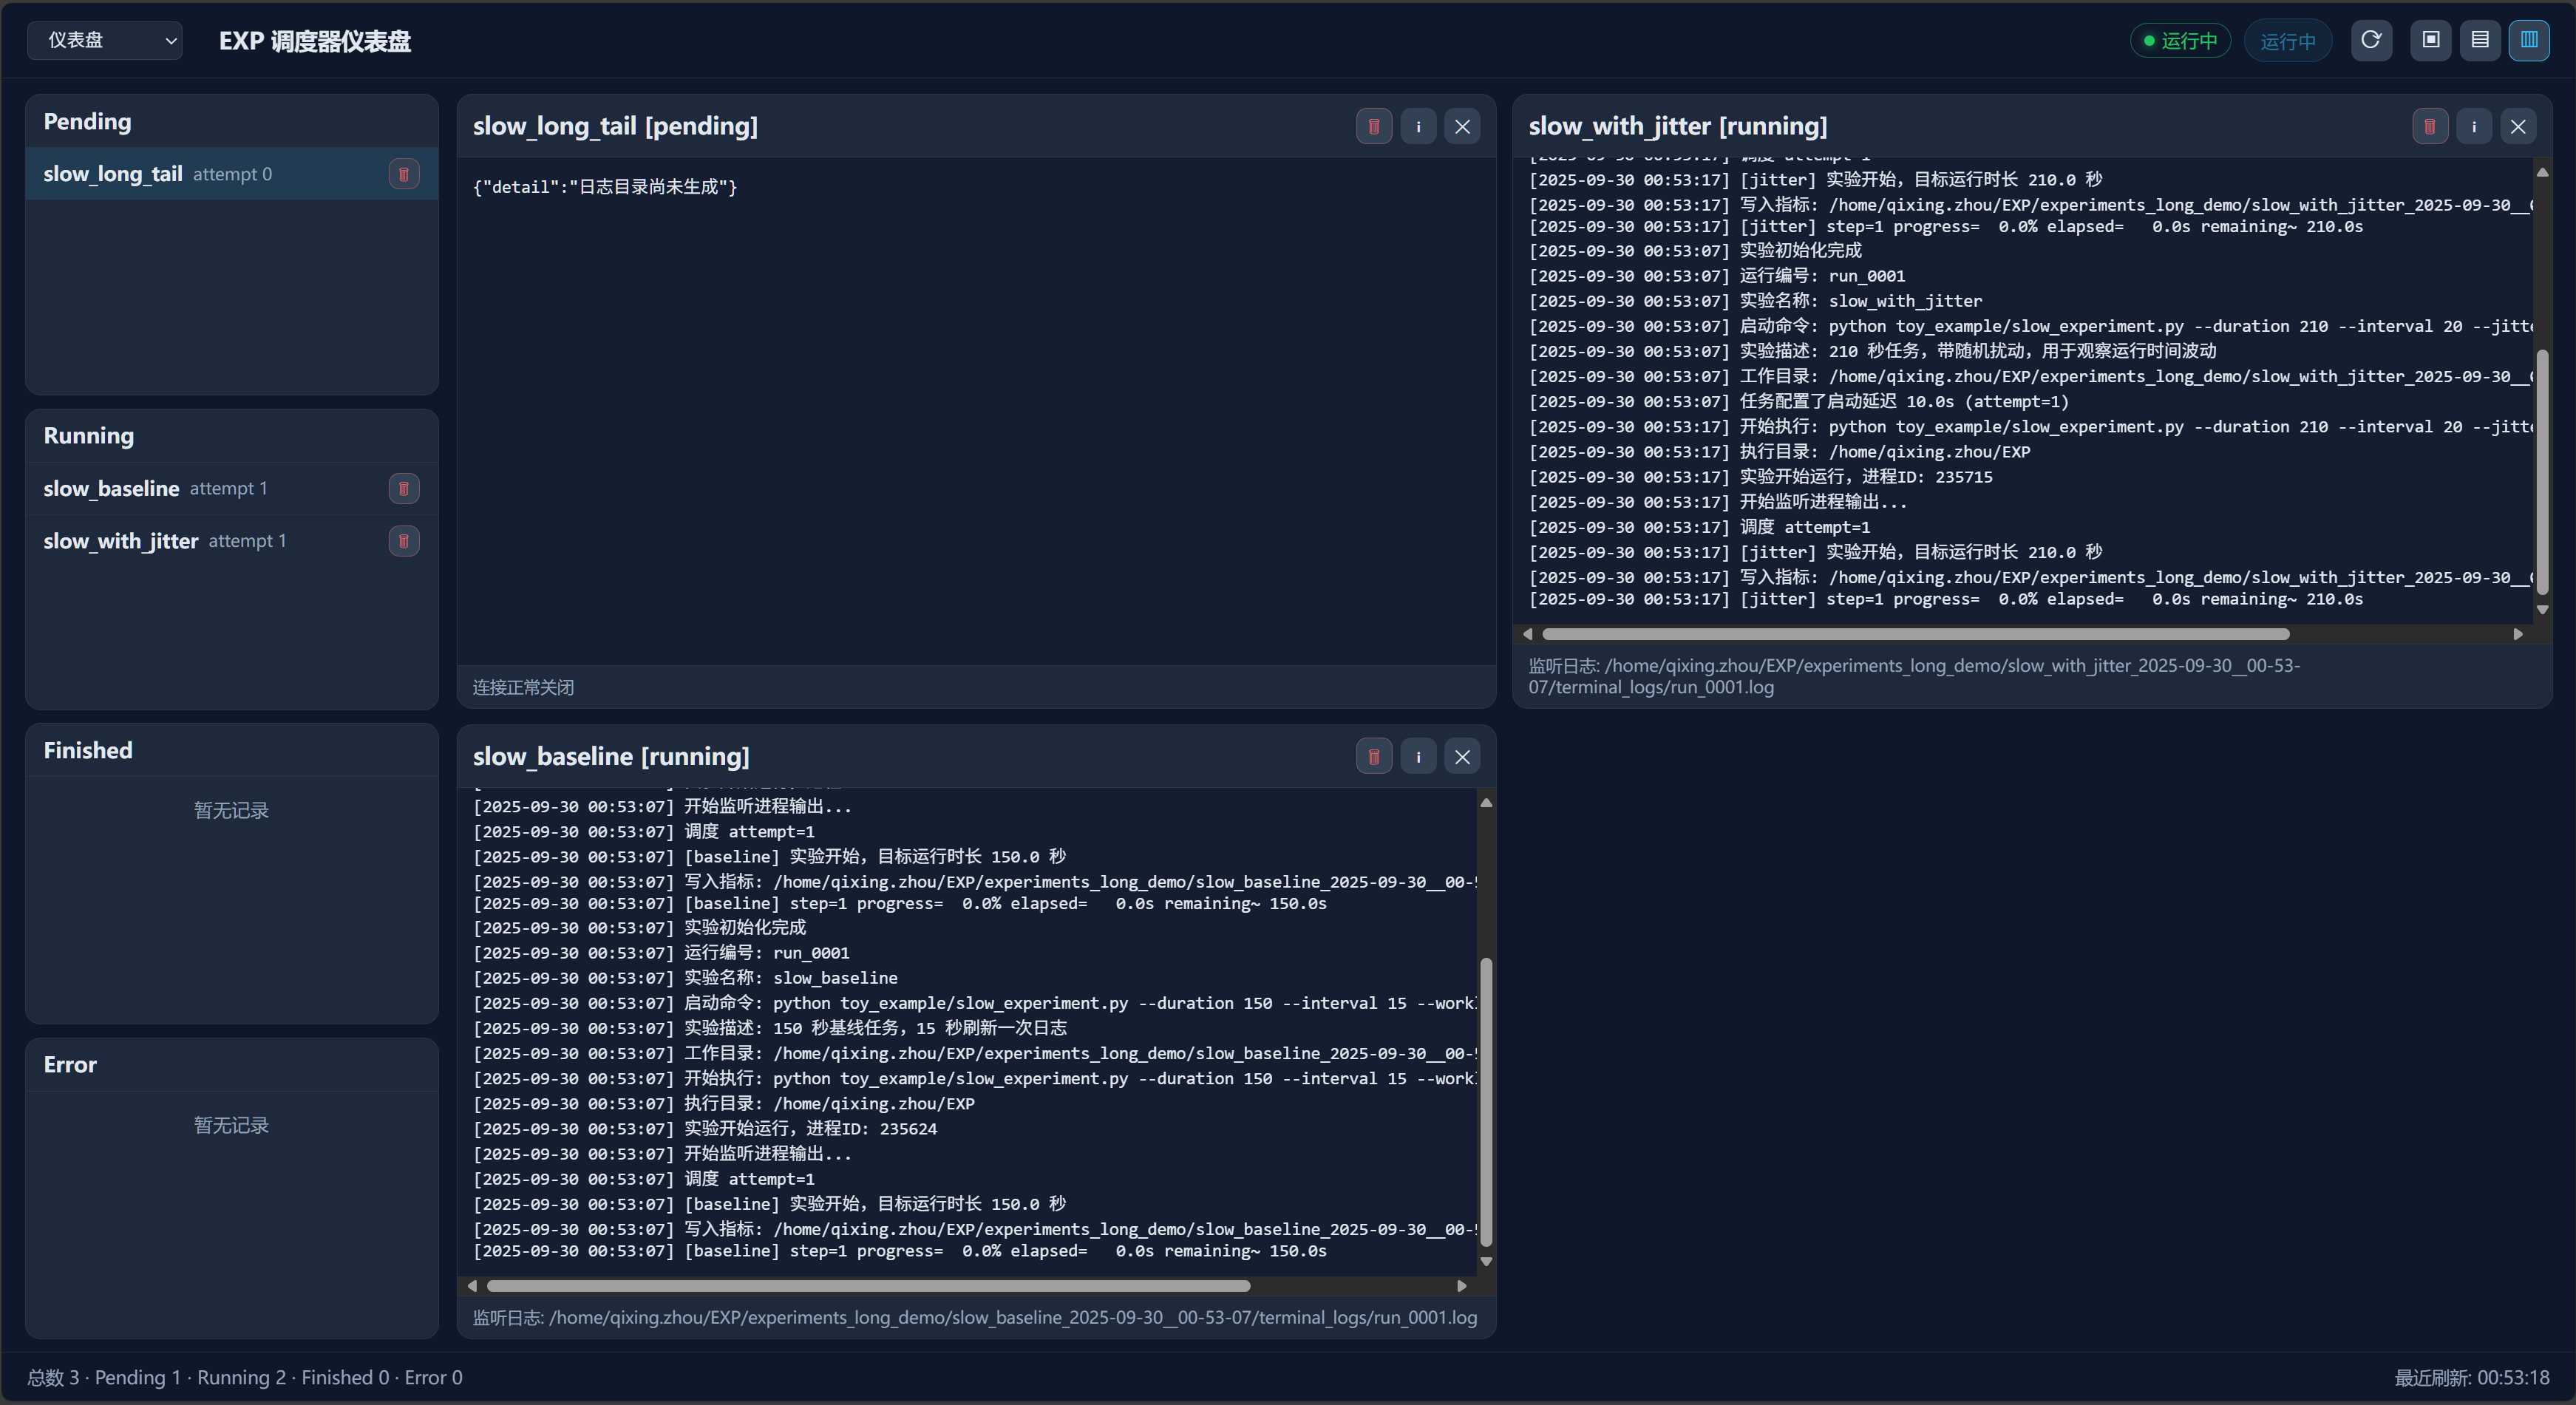Image resolution: width=2576 pixels, height=1405 pixels.
Task: Delete slow_long_tail from the Pending list
Action: click(x=403, y=174)
